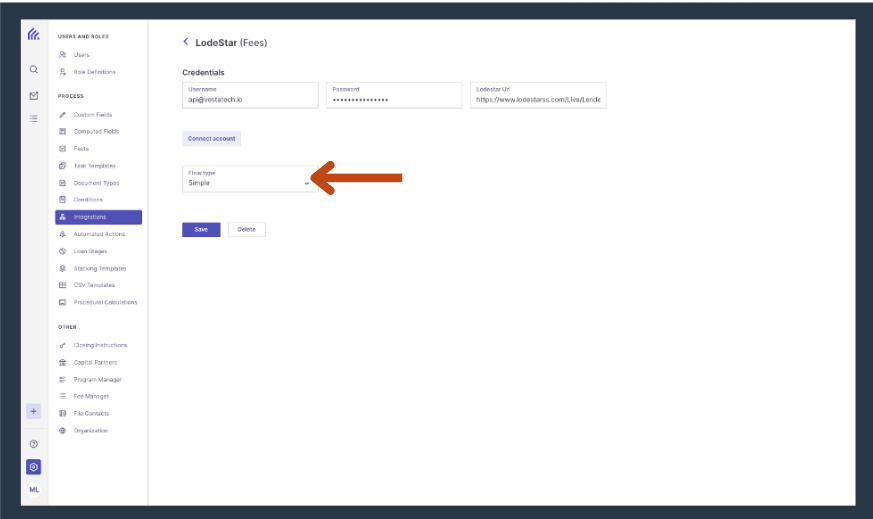The image size is (873, 519).
Task: Click the Connect account button
Action: click(x=212, y=139)
